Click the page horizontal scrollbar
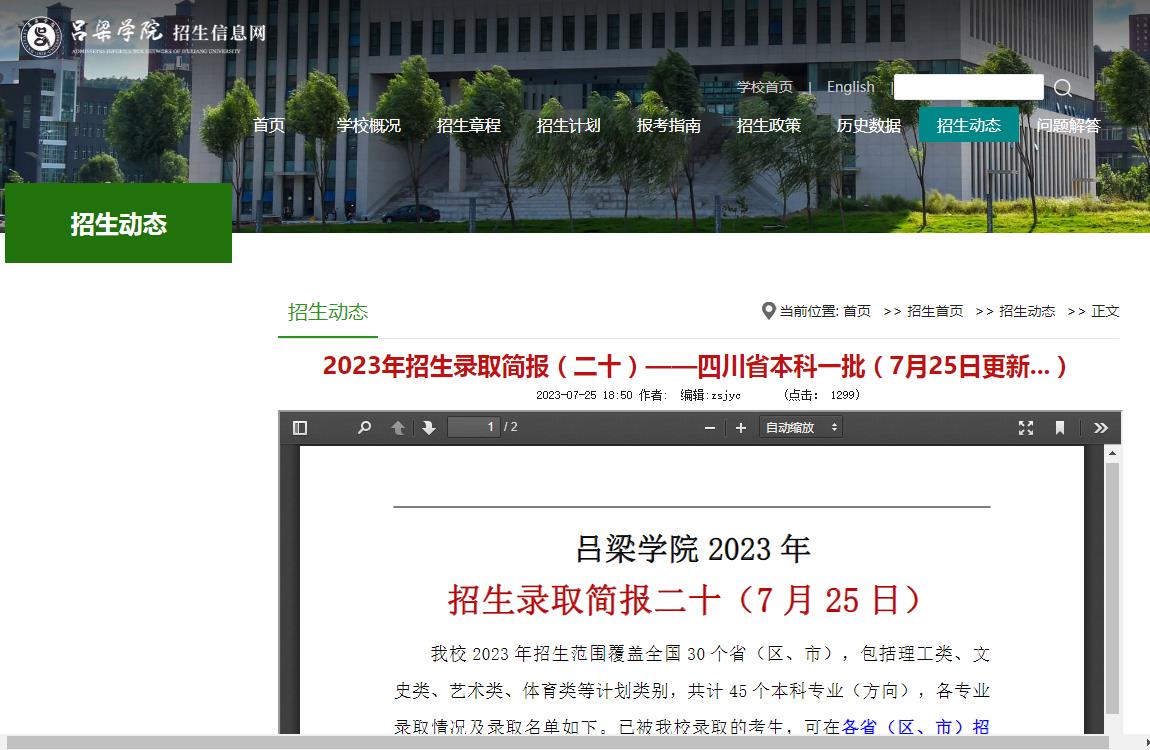The width and height of the screenshot is (1150, 750). (x=557, y=743)
